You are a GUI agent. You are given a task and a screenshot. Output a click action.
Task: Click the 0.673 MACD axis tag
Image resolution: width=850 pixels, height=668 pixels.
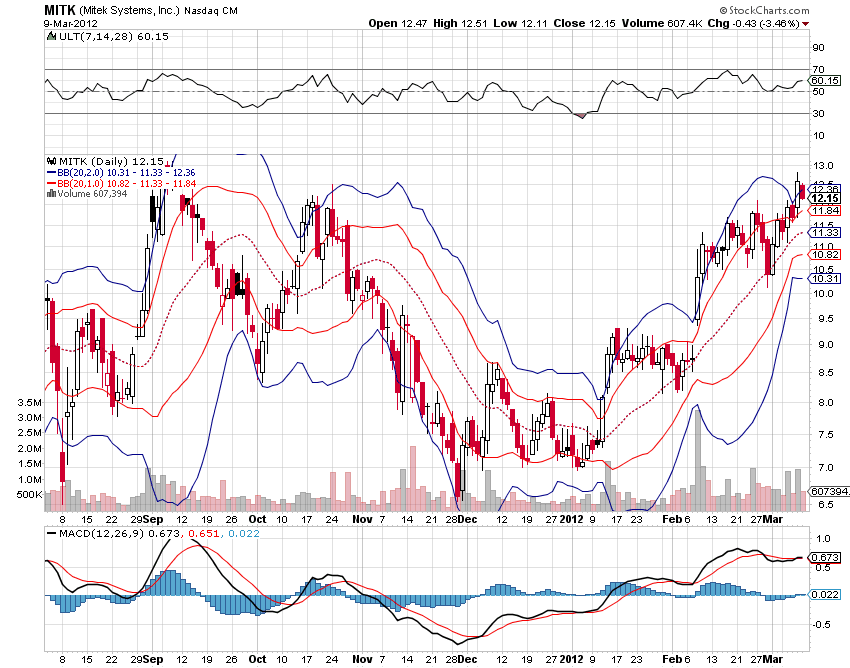825,557
